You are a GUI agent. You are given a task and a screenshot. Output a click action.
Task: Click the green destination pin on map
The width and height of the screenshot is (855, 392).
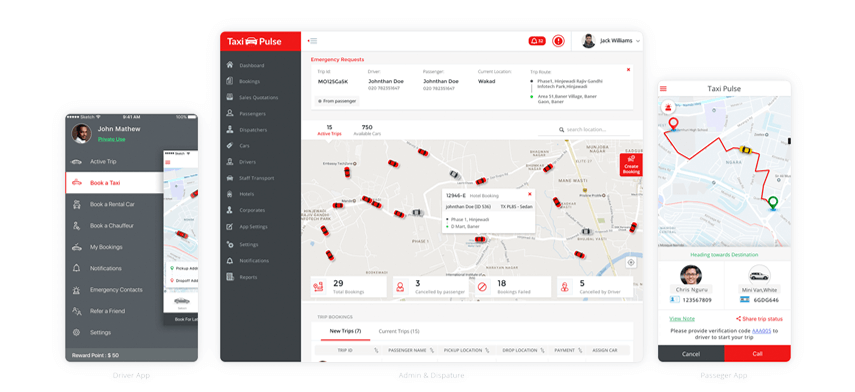[x=772, y=203]
